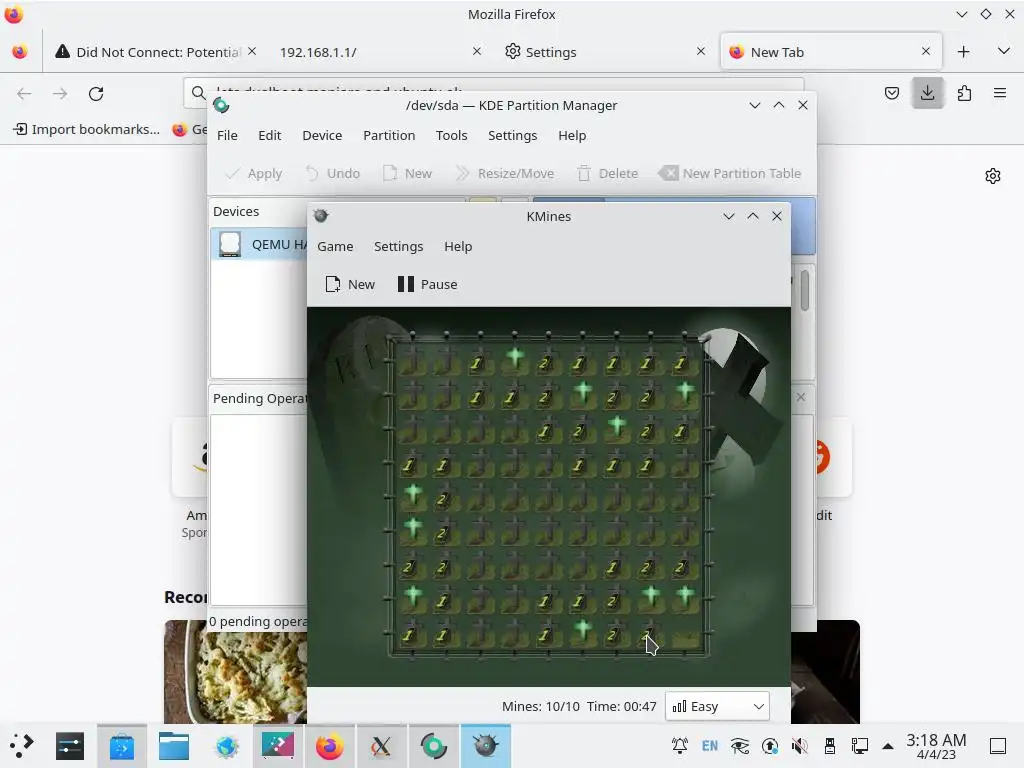Pause the KMines game
The height and width of the screenshot is (768, 1024).
tap(427, 284)
